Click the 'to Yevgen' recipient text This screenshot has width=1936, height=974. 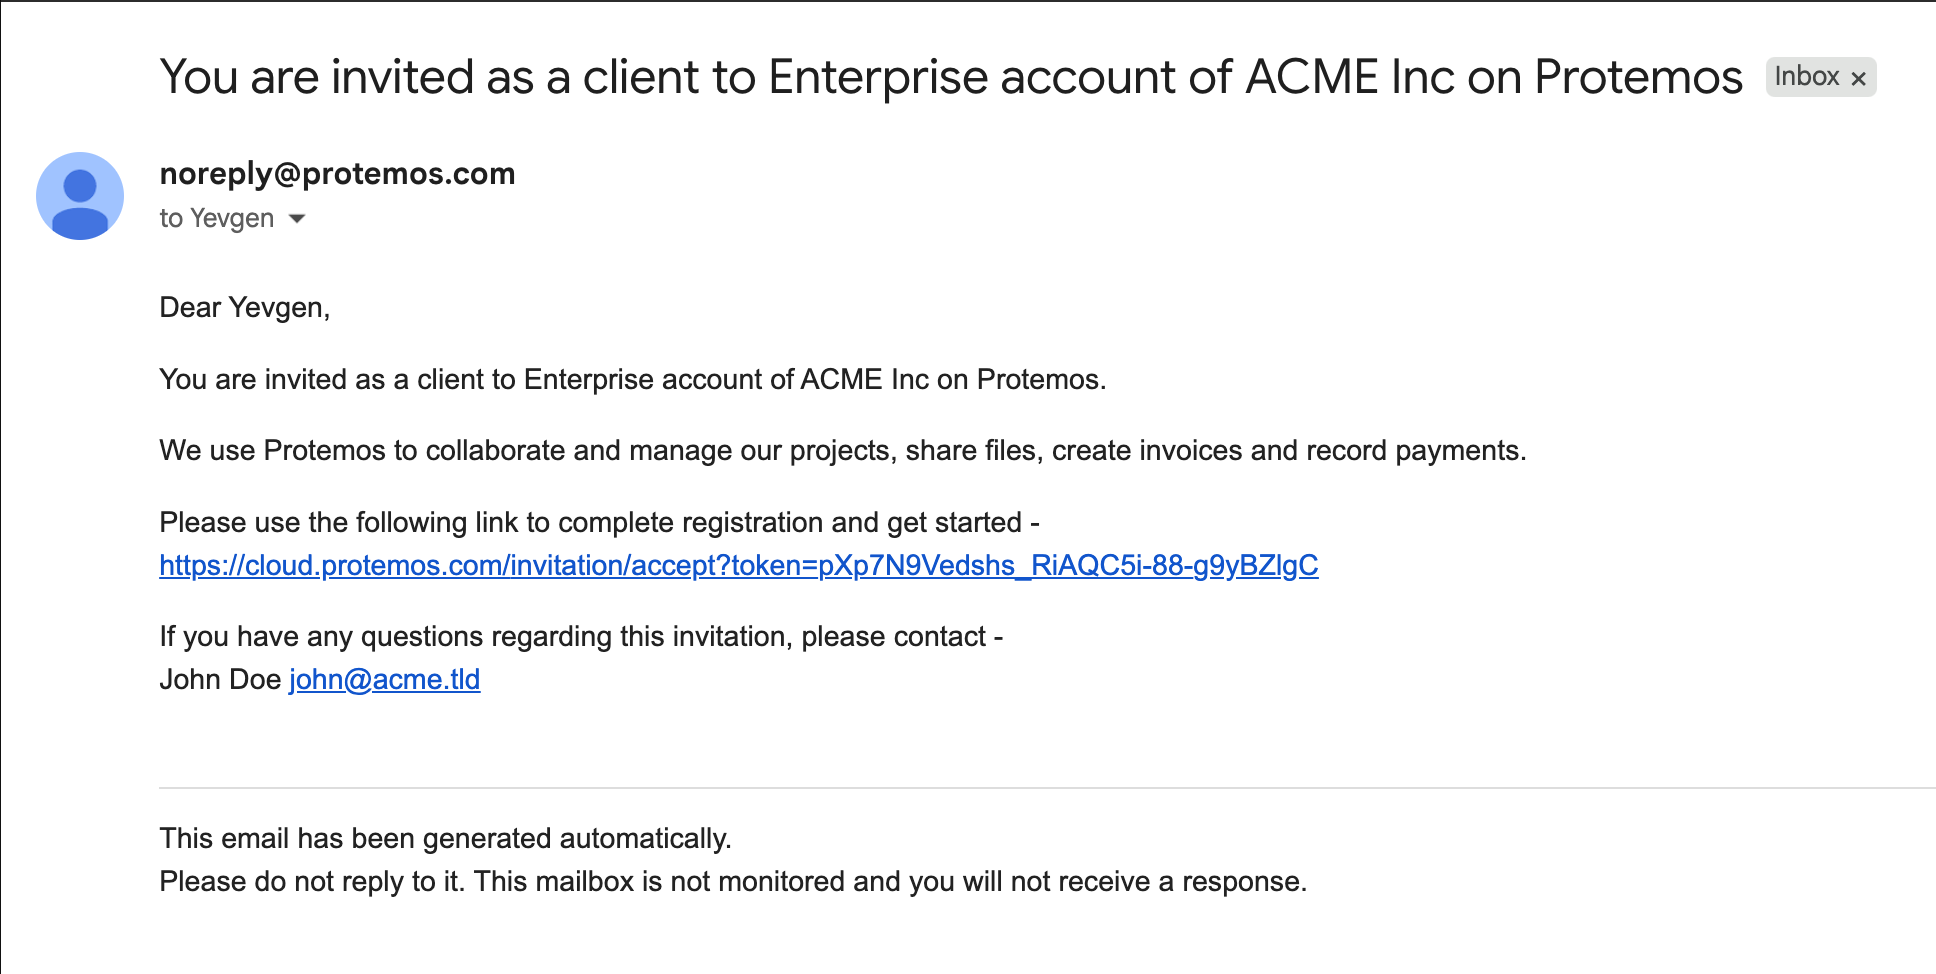click(216, 218)
